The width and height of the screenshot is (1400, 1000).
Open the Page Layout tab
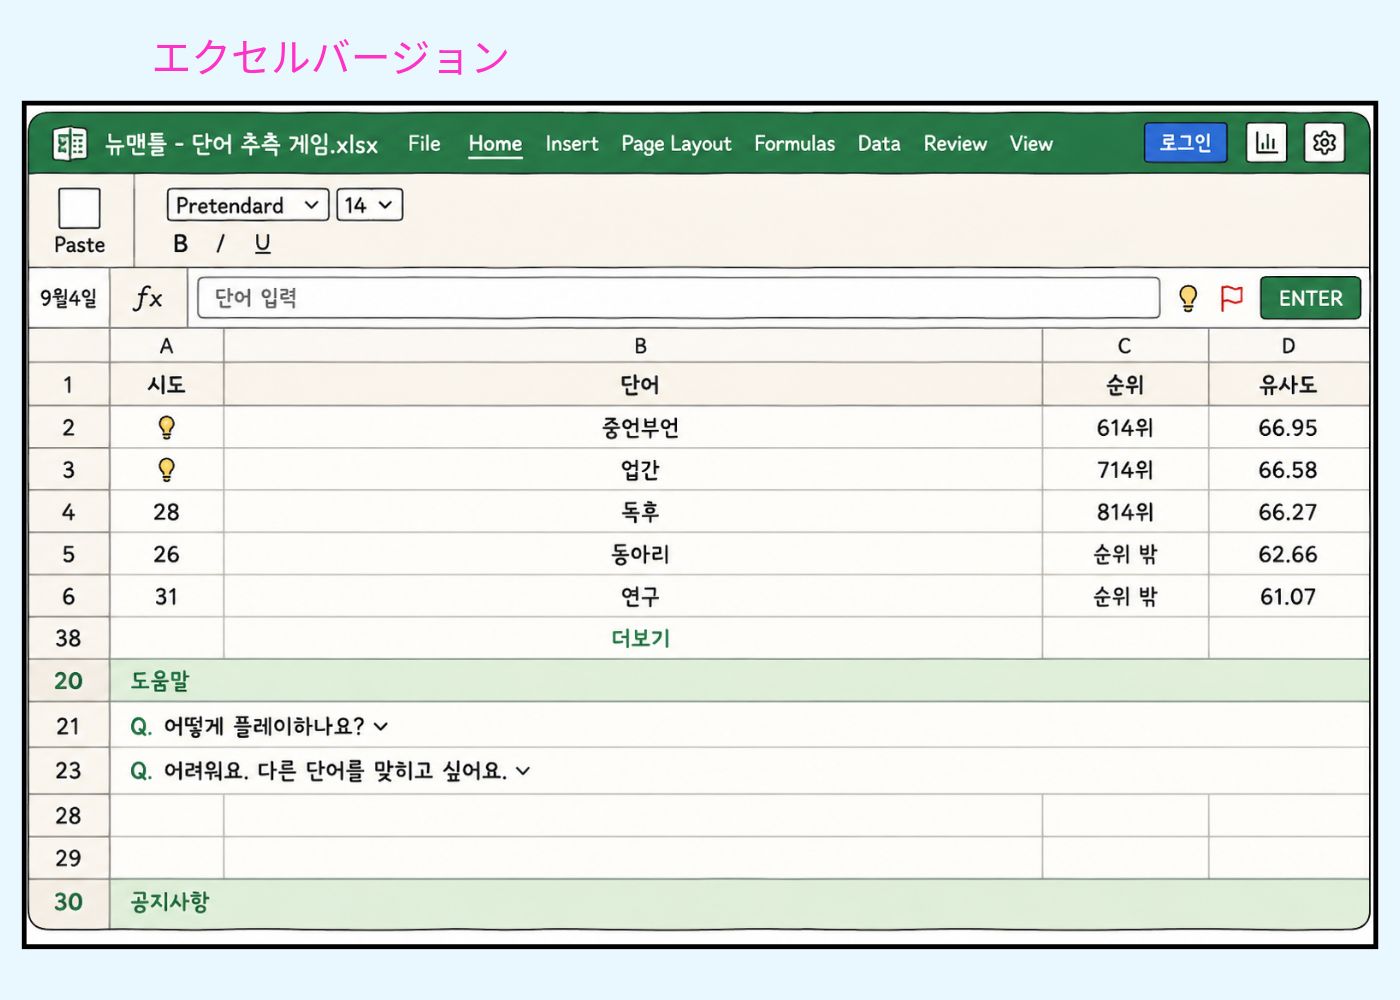tap(676, 144)
